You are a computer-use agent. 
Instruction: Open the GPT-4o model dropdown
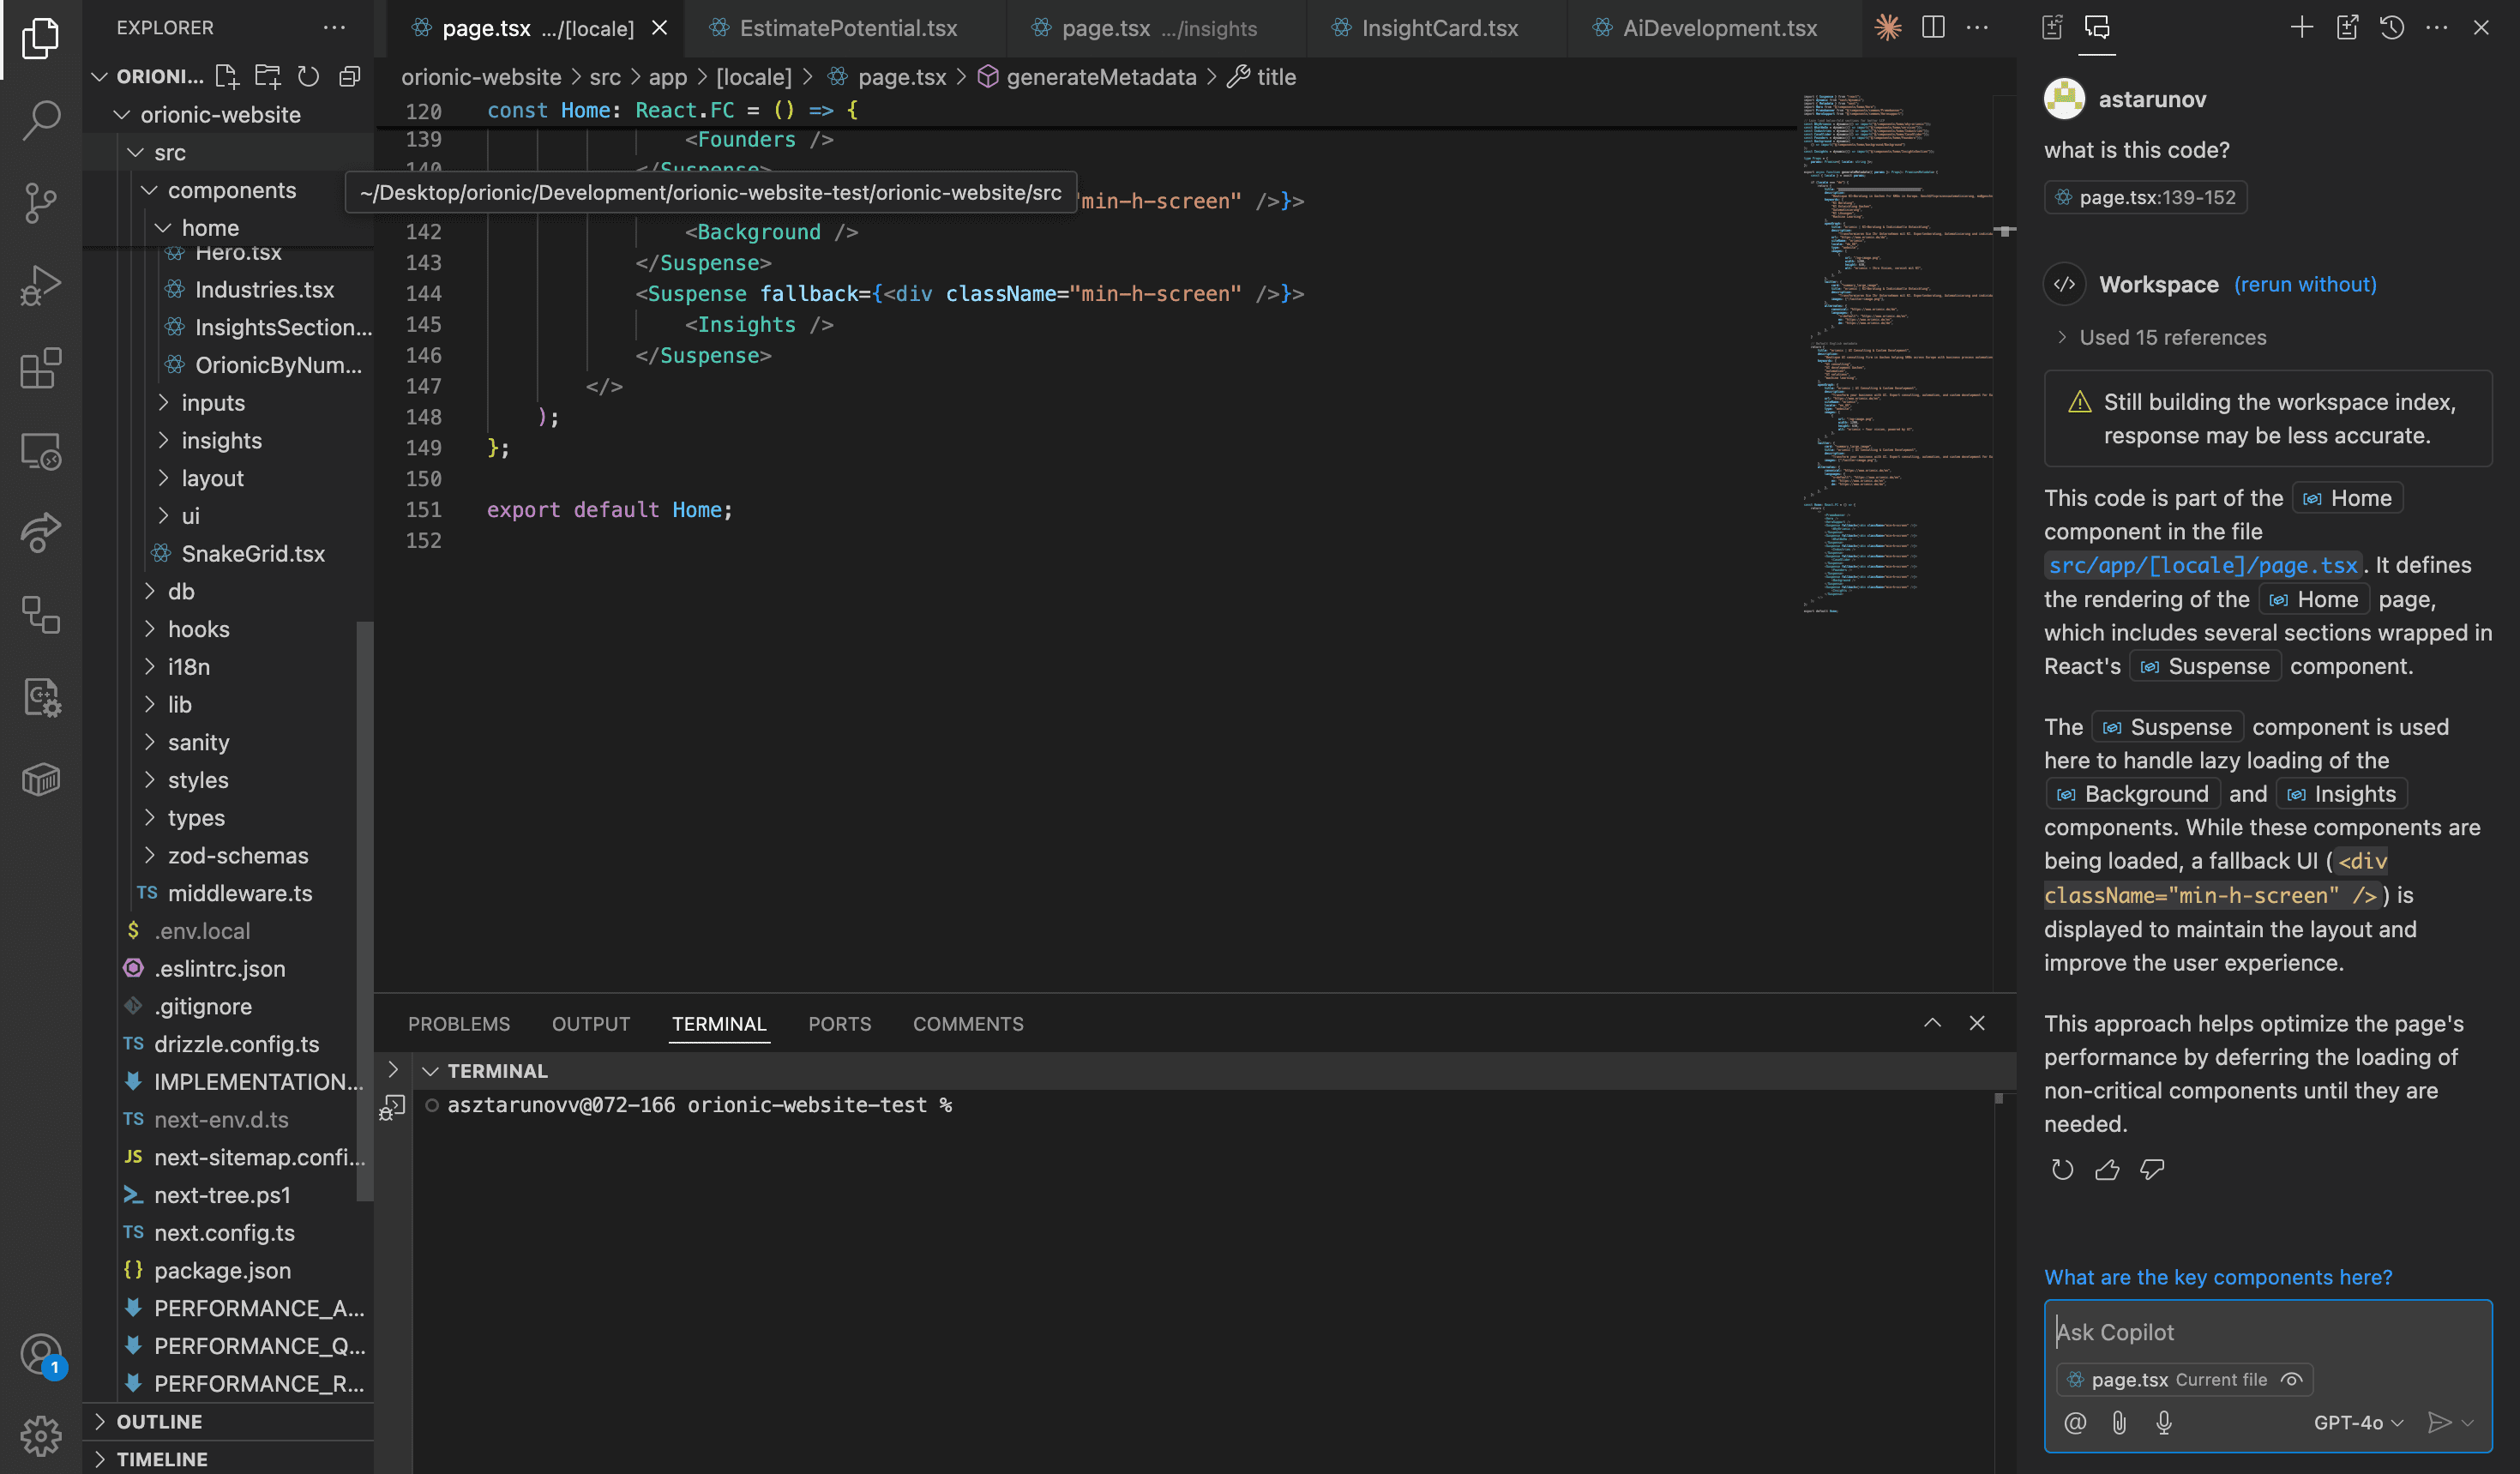pos(2356,1422)
